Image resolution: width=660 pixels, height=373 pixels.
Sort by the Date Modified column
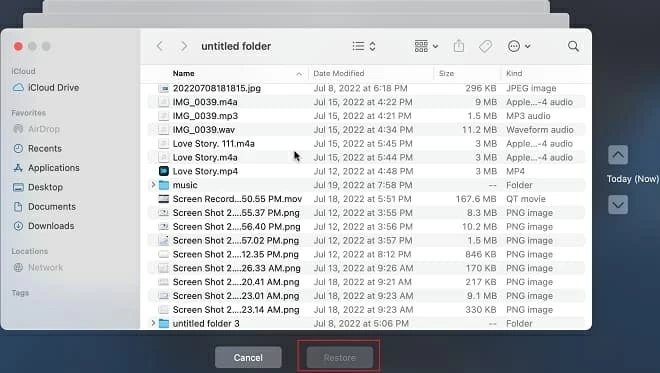tap(339, 73)
